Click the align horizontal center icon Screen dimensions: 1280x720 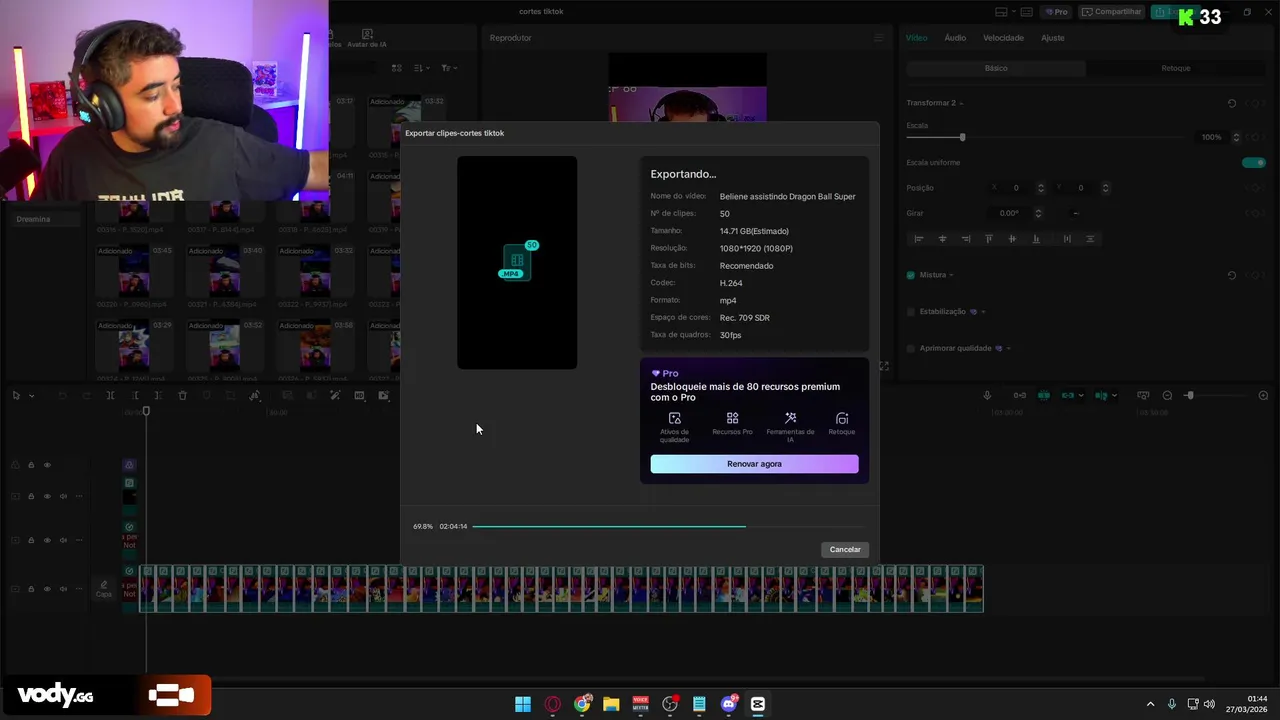coord(943,239)
